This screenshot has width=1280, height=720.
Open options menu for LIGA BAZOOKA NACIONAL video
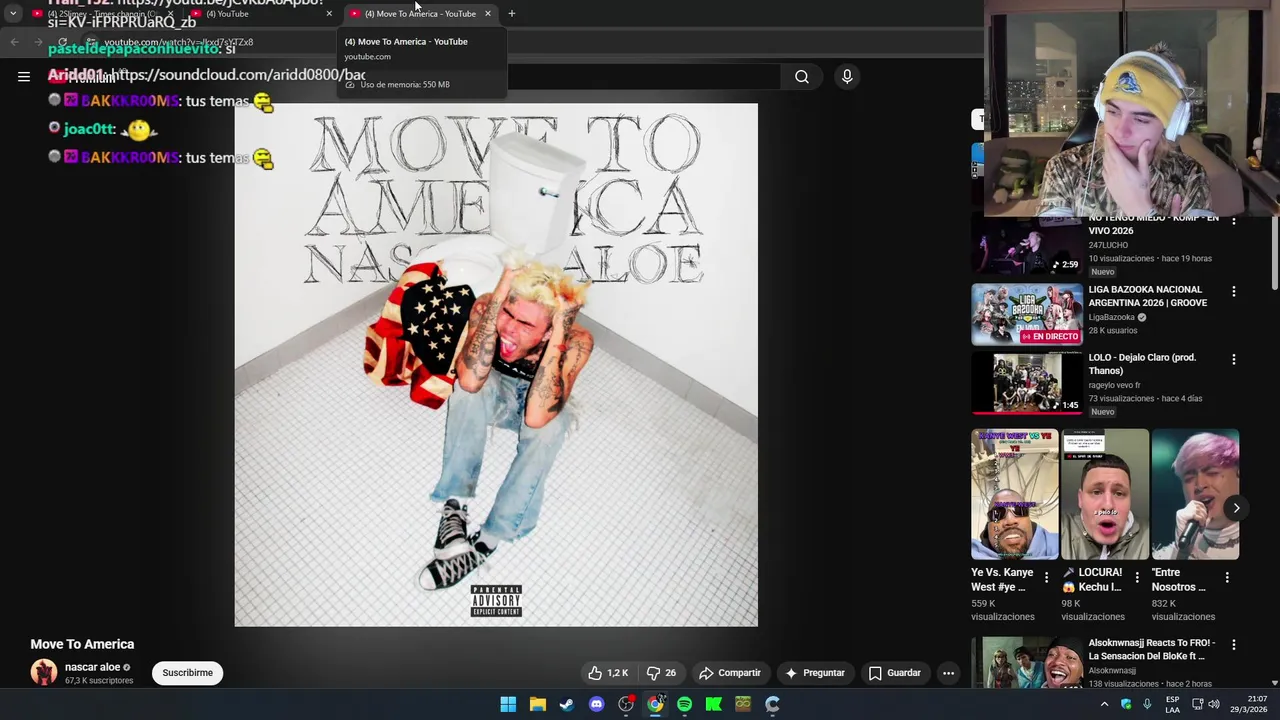(x=1234, y=291)
